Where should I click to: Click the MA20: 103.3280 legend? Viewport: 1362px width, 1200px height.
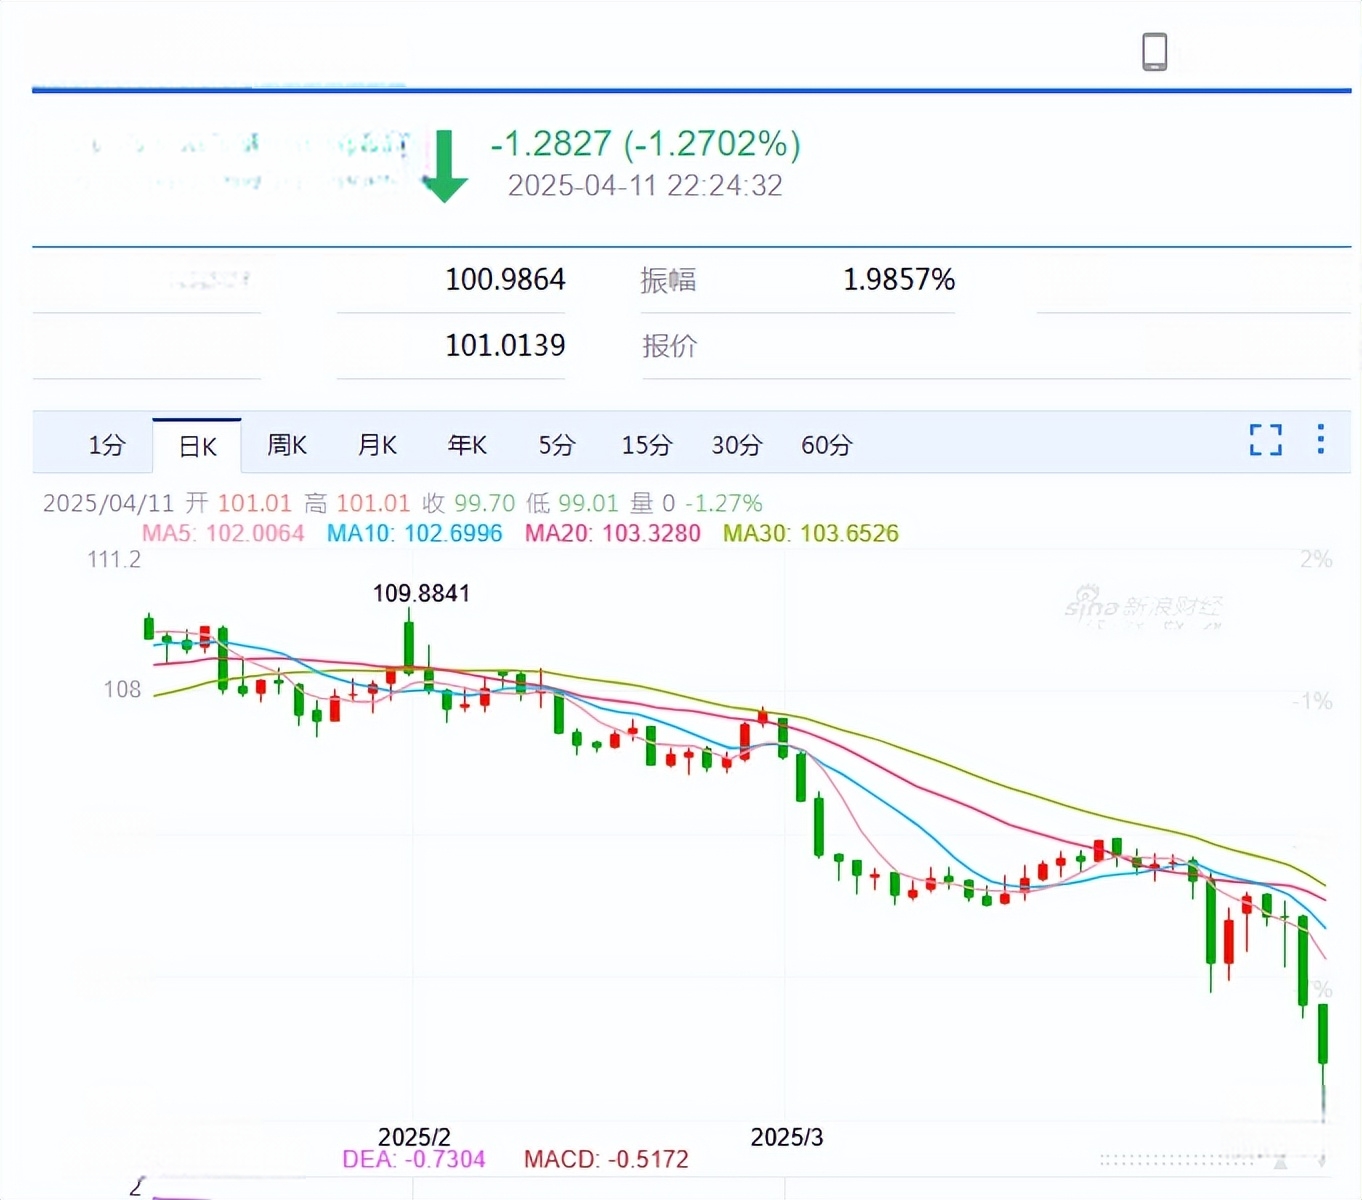tap(613, 533)
